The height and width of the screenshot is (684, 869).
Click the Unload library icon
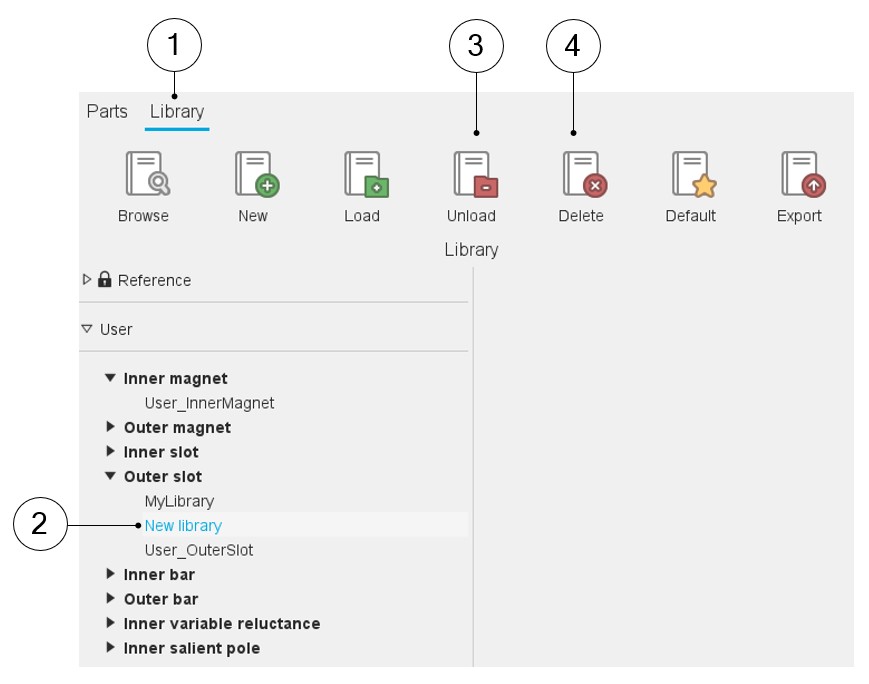point(474,175)
